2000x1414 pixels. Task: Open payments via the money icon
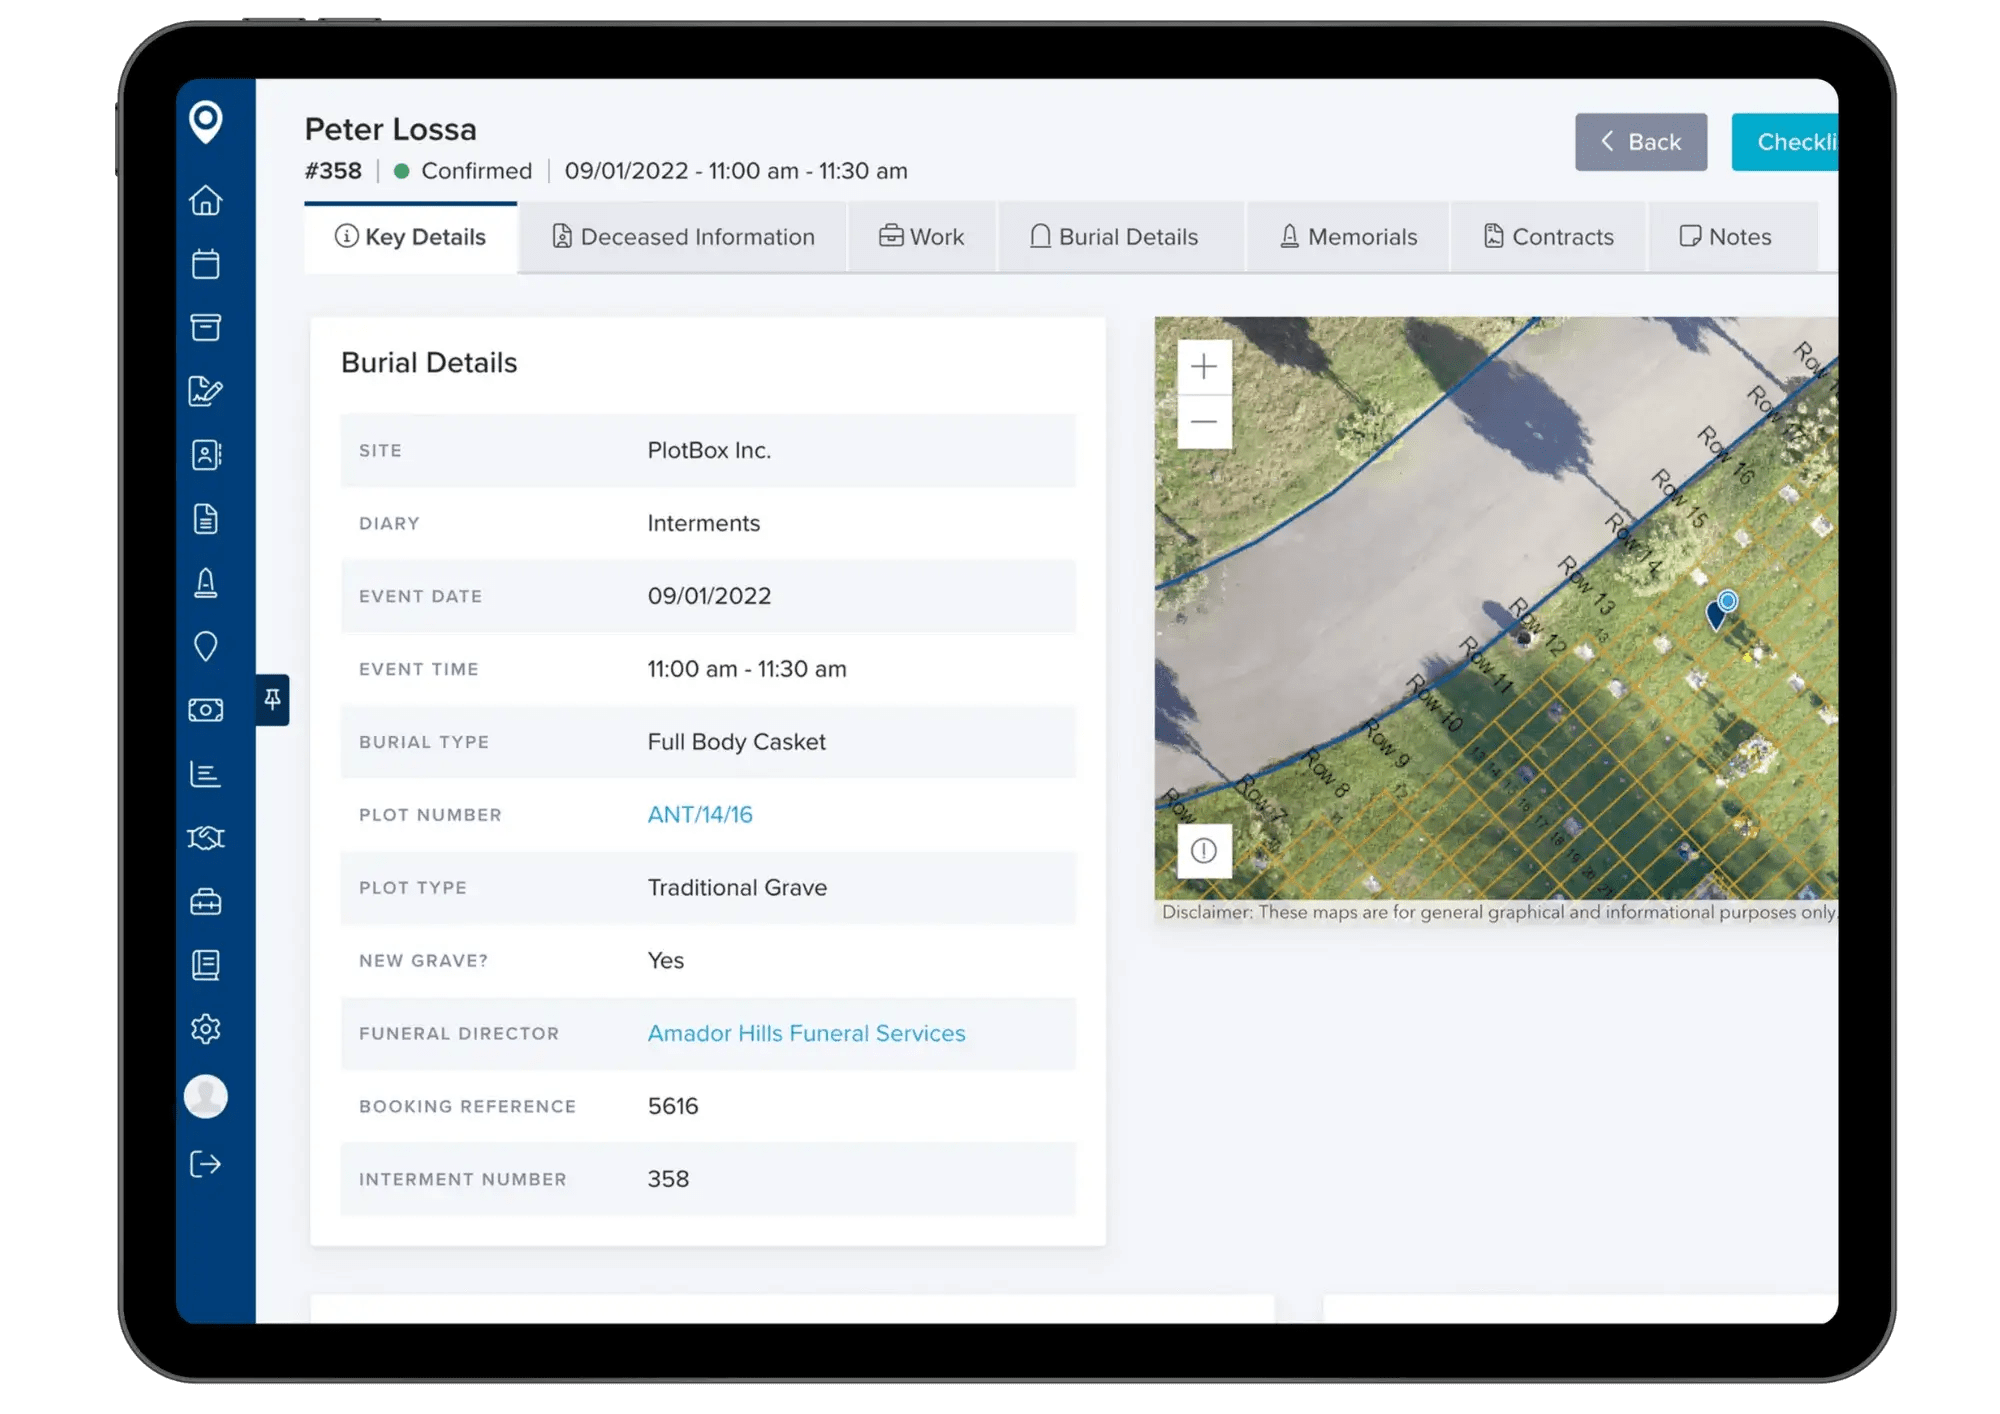tap(206, 709)
